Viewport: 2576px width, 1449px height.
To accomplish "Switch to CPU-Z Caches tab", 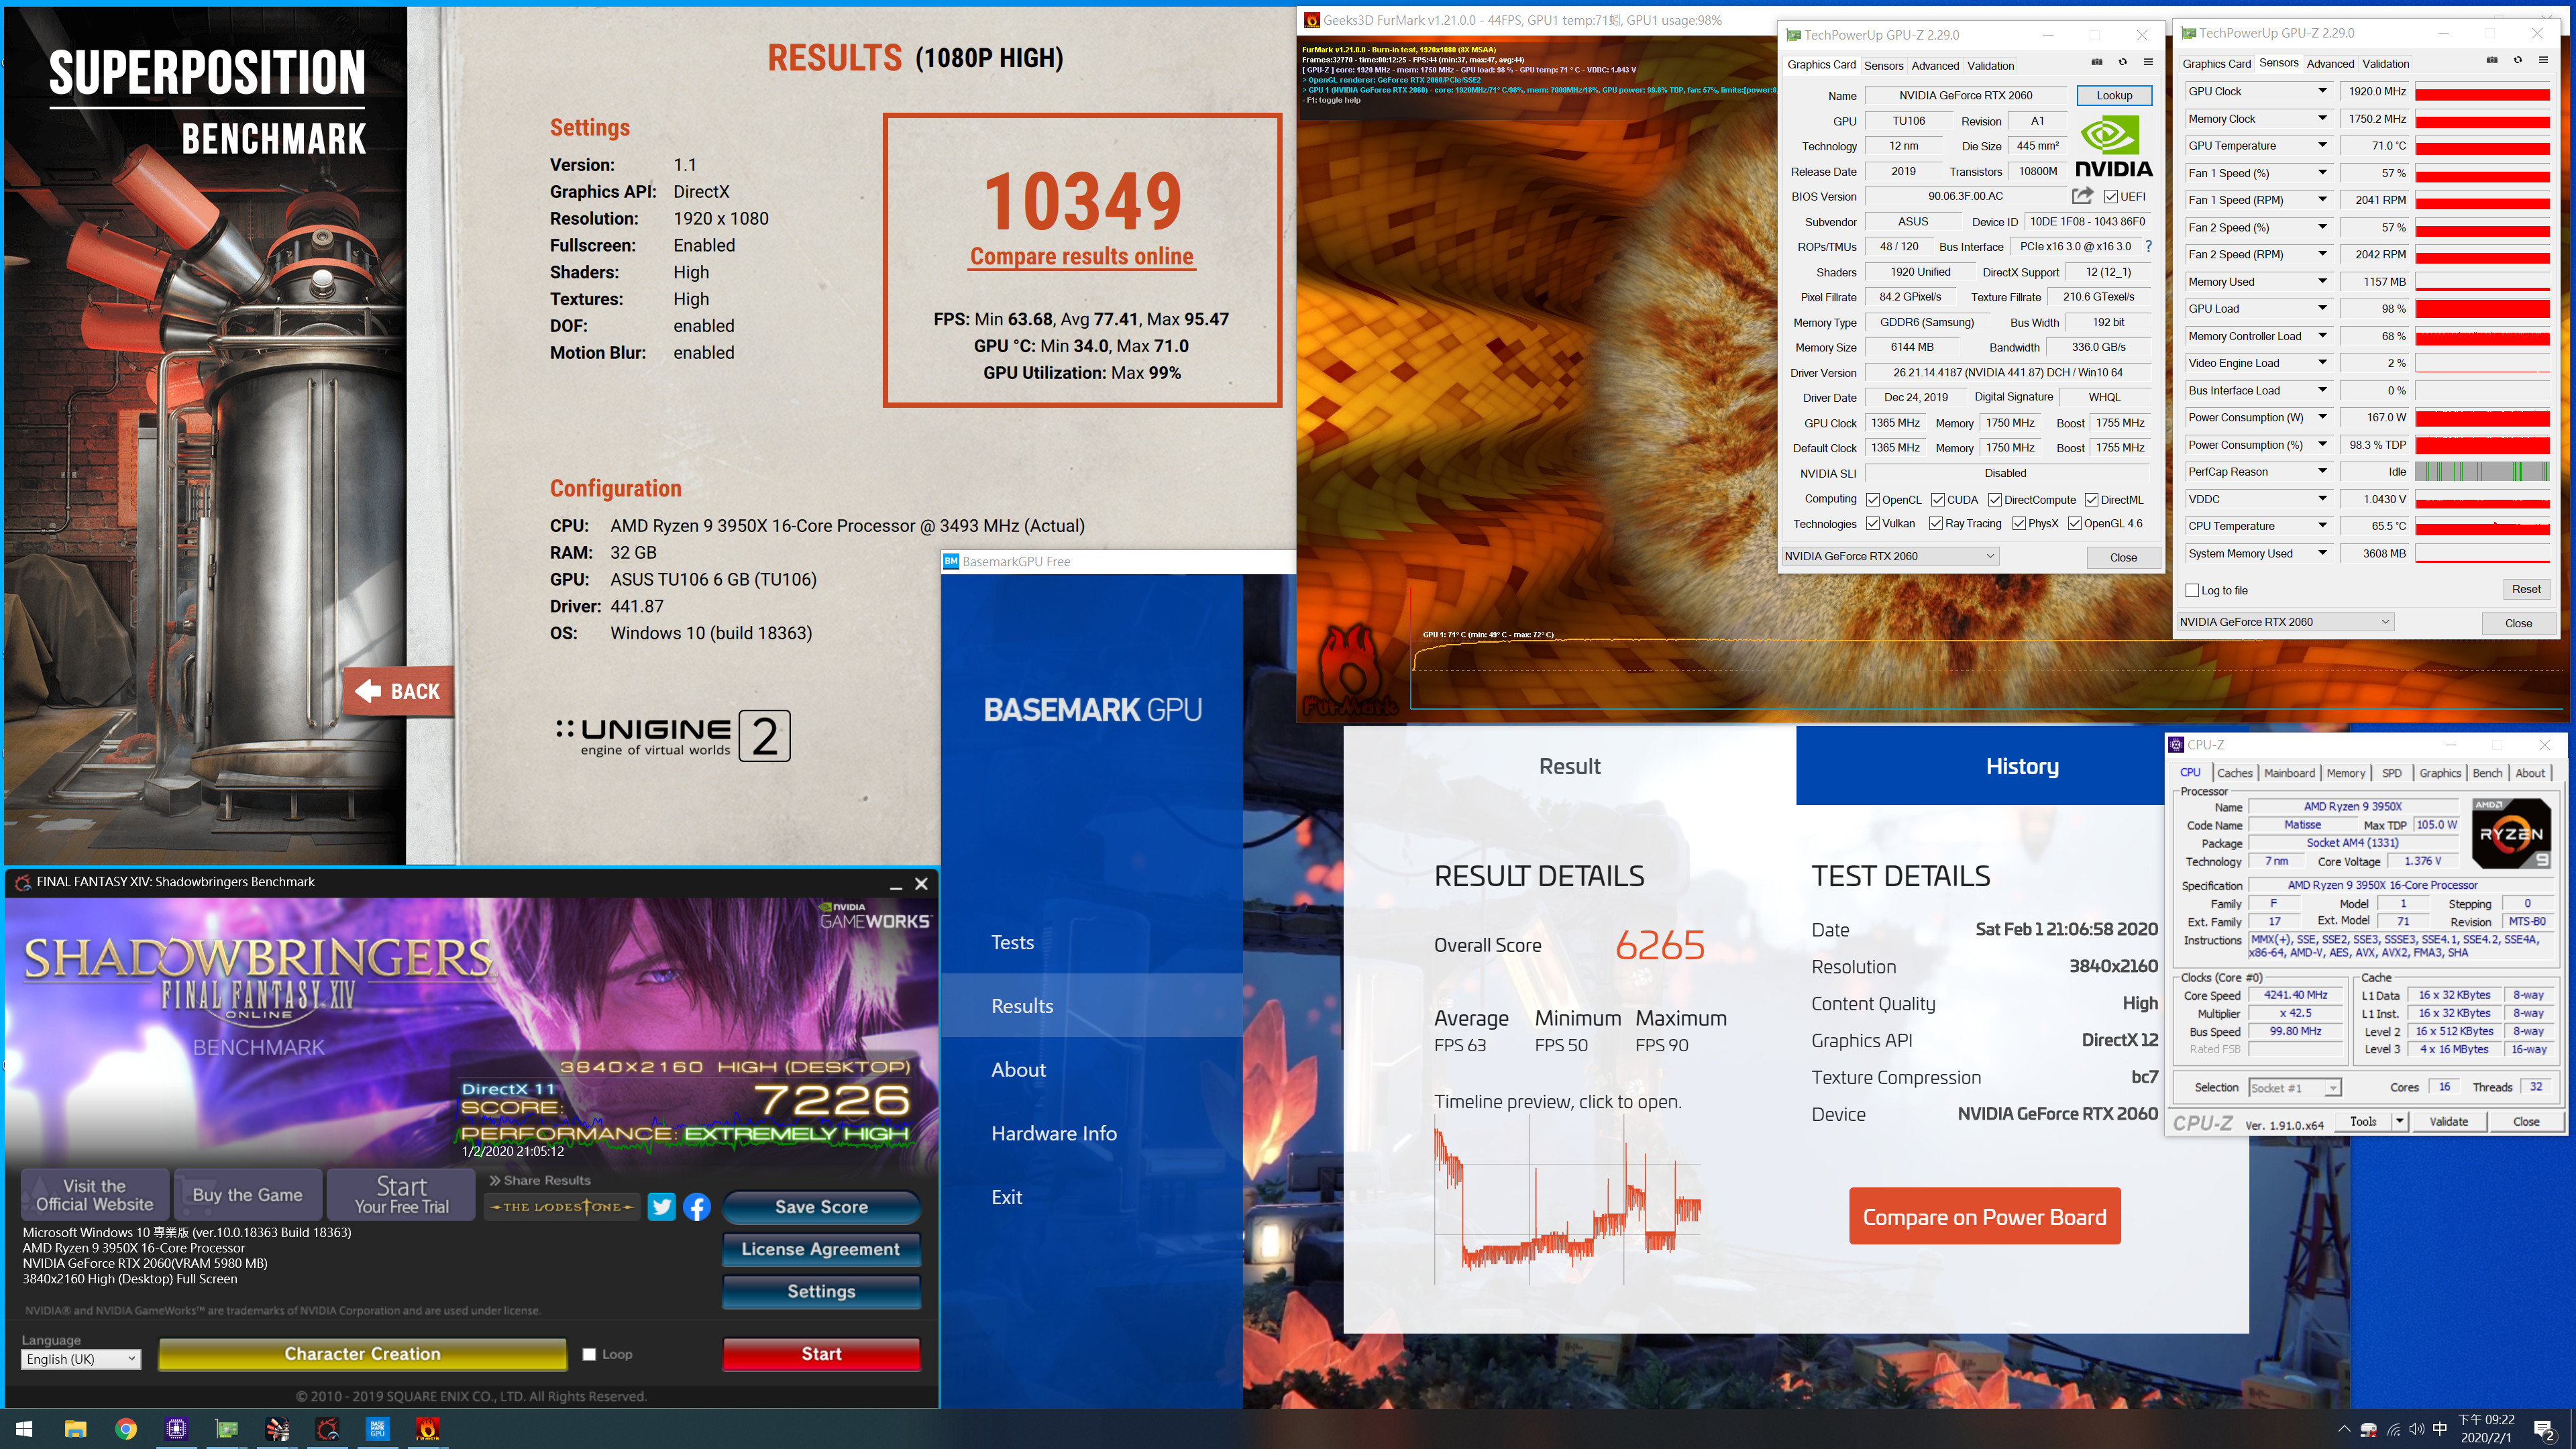I will 2234,773.
